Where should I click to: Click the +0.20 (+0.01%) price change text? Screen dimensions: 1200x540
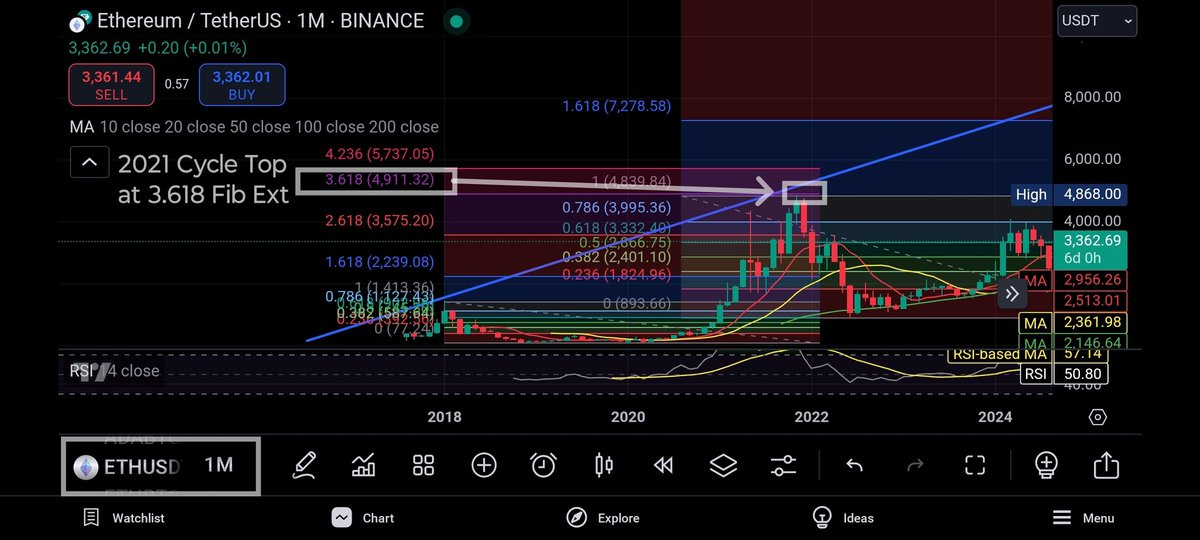coord(192,47)
